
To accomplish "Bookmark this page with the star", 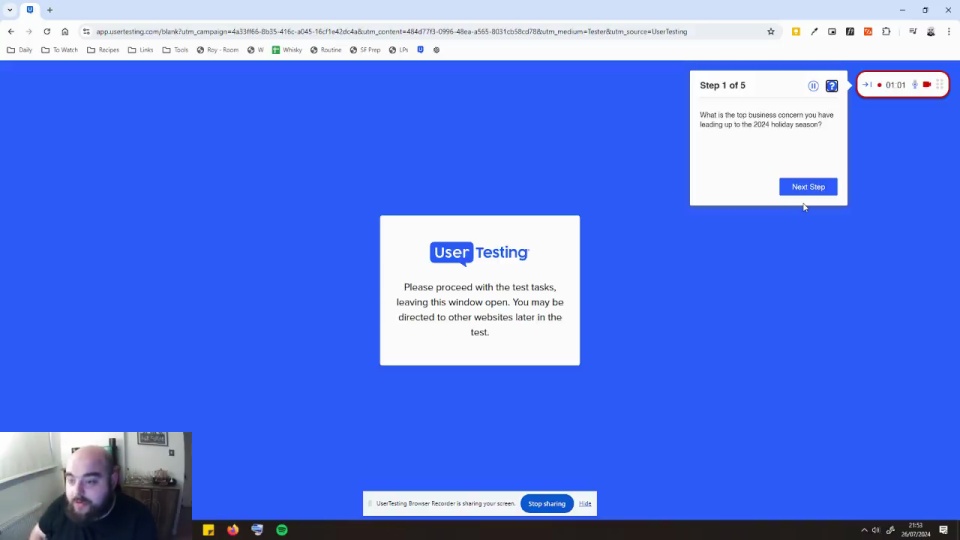I will coord(771,32).
